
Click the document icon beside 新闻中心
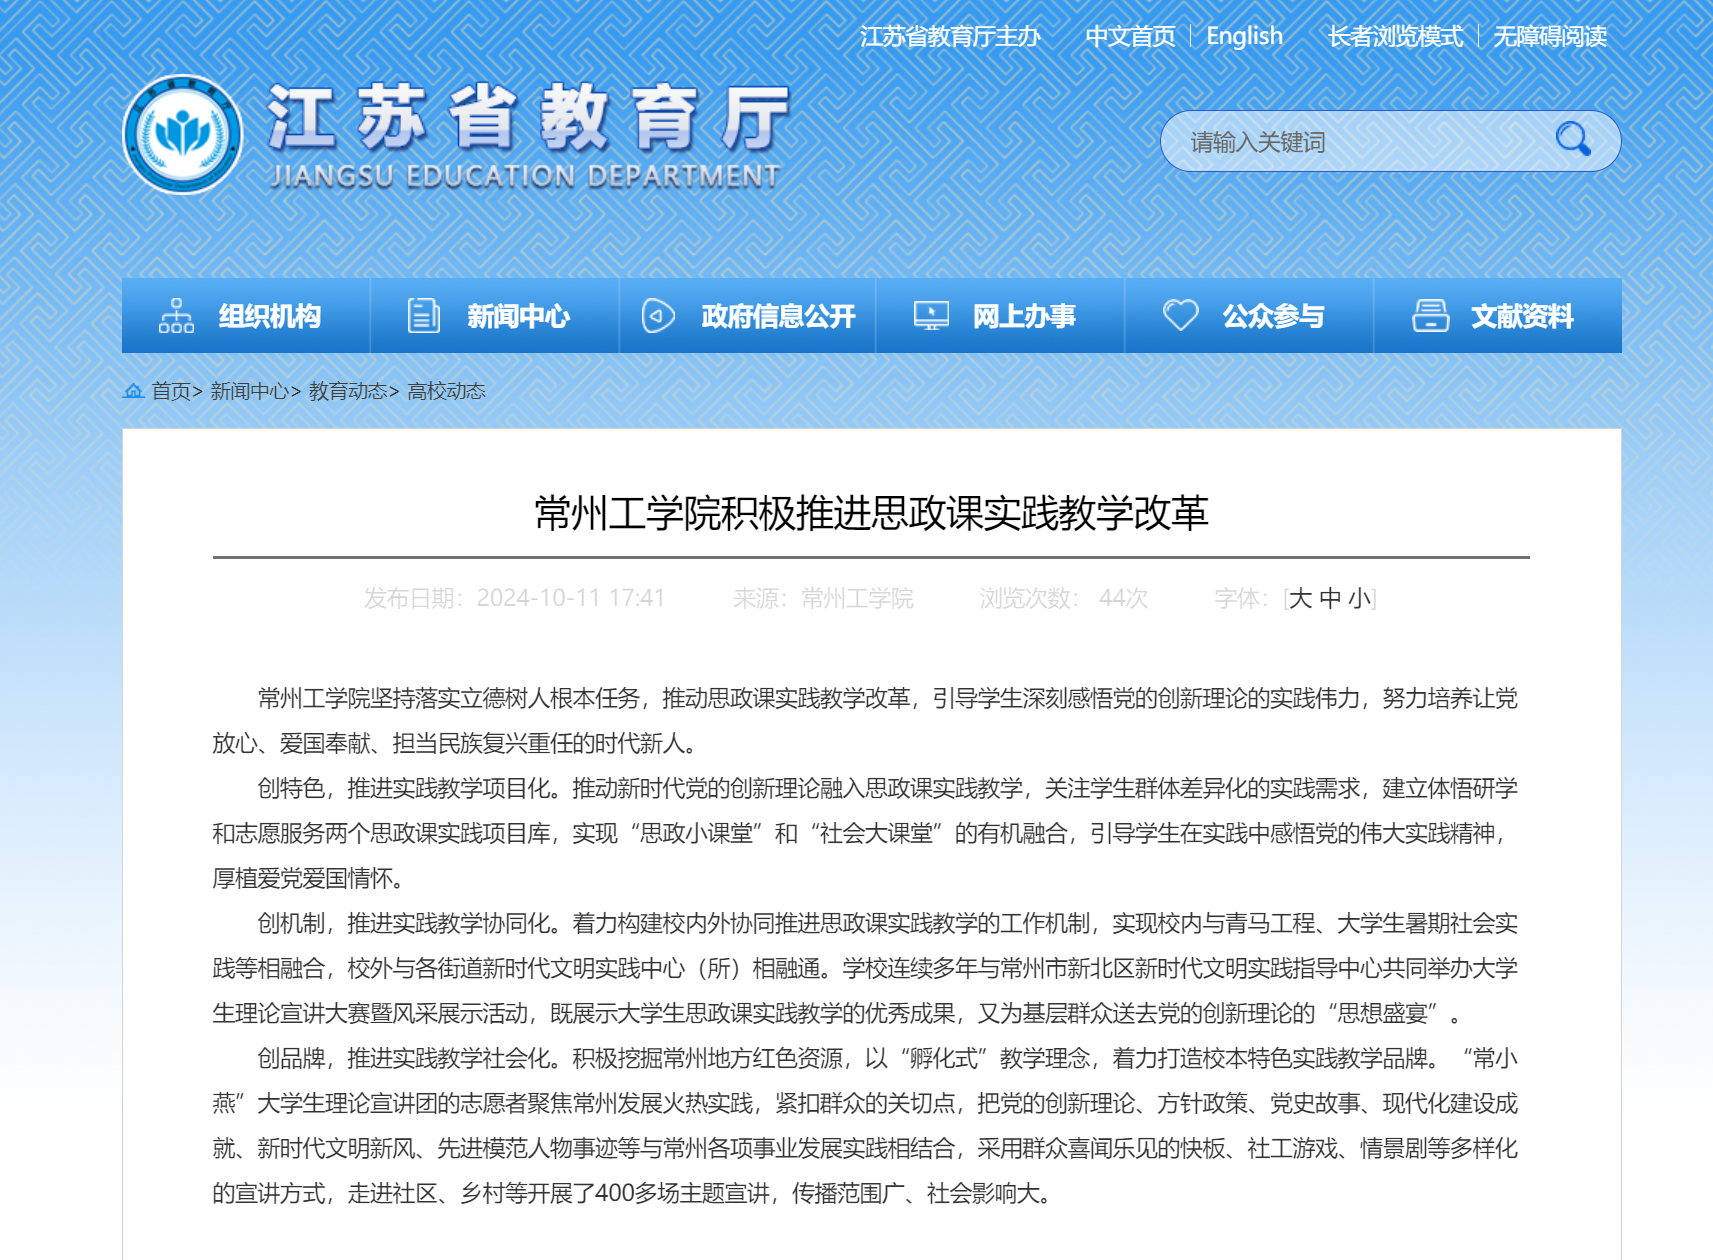(x=424, y=316)
